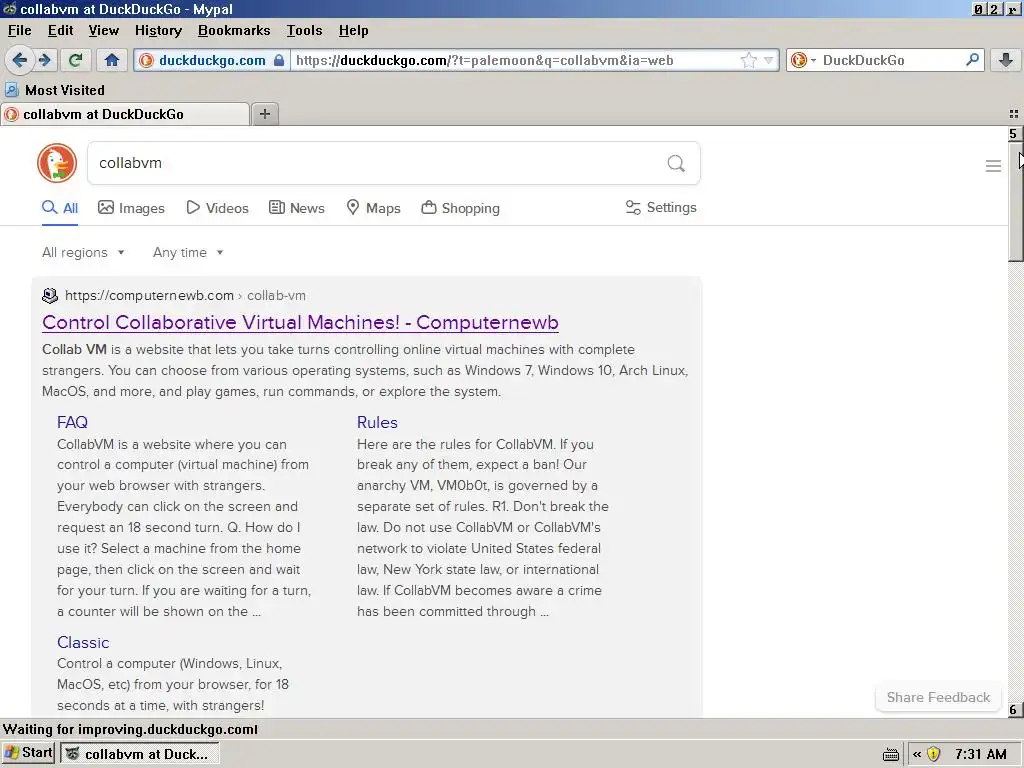Click the vertical scrollbar thumb
This screenshot has width=1024, height=768.
(1016, 201)
